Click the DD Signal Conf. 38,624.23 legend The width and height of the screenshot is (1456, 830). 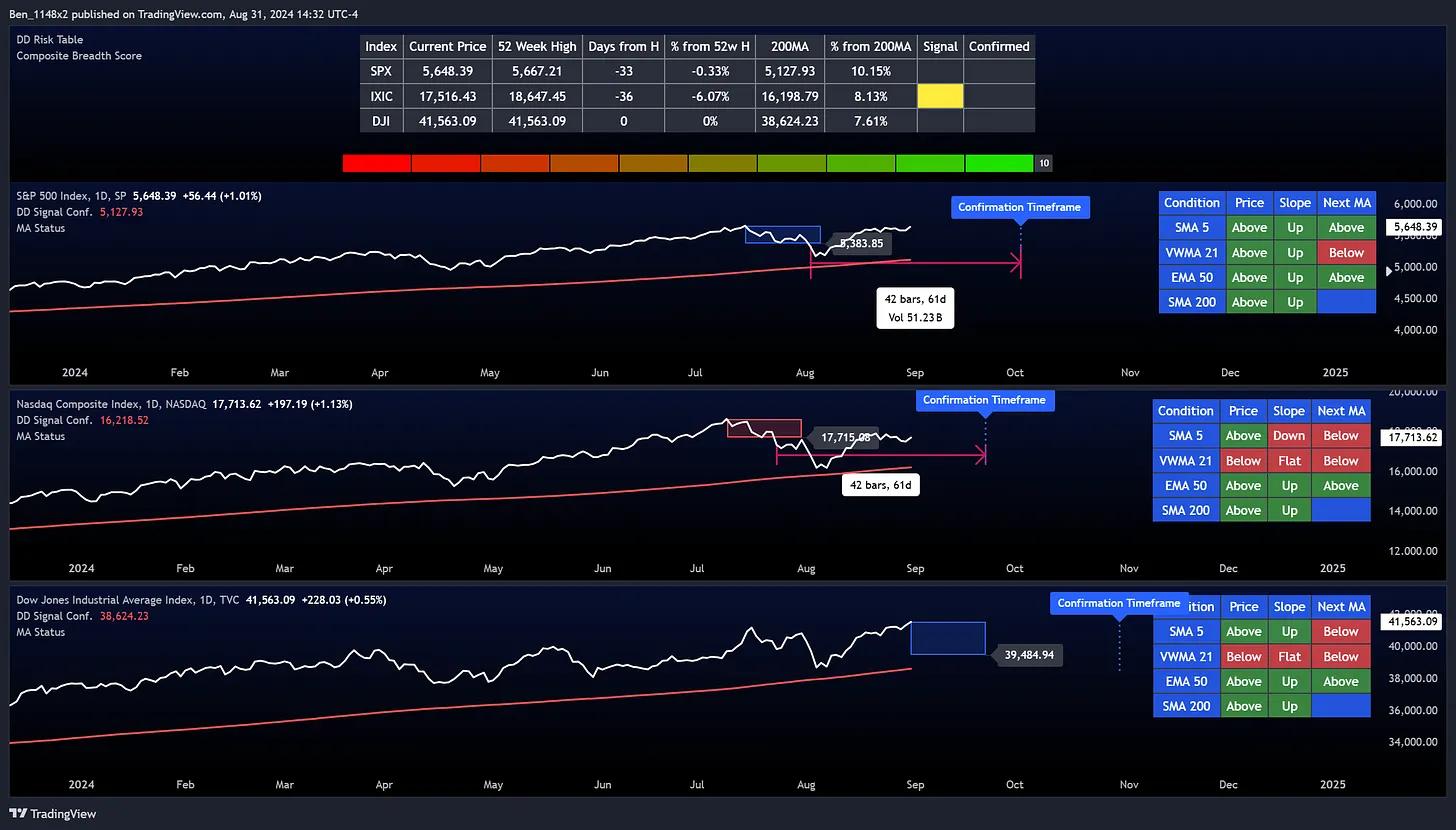(82, 616)
